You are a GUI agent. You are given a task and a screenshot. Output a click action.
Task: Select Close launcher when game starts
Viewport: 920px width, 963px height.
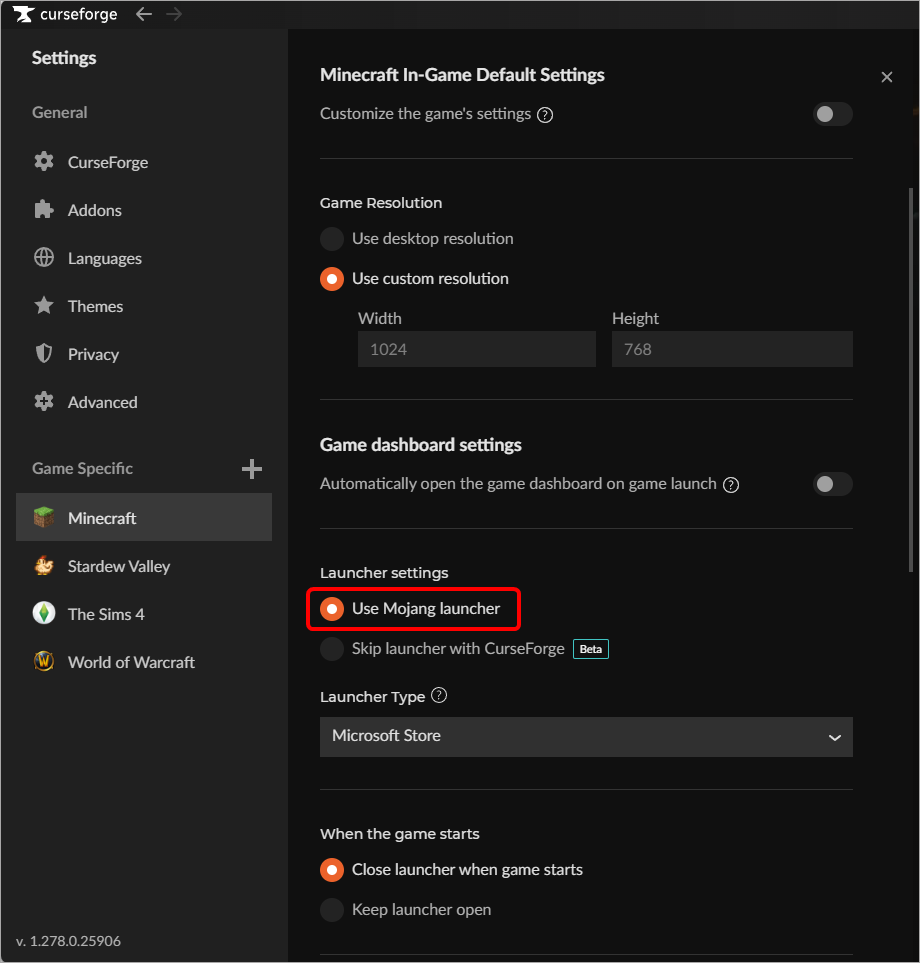(332, 870)
